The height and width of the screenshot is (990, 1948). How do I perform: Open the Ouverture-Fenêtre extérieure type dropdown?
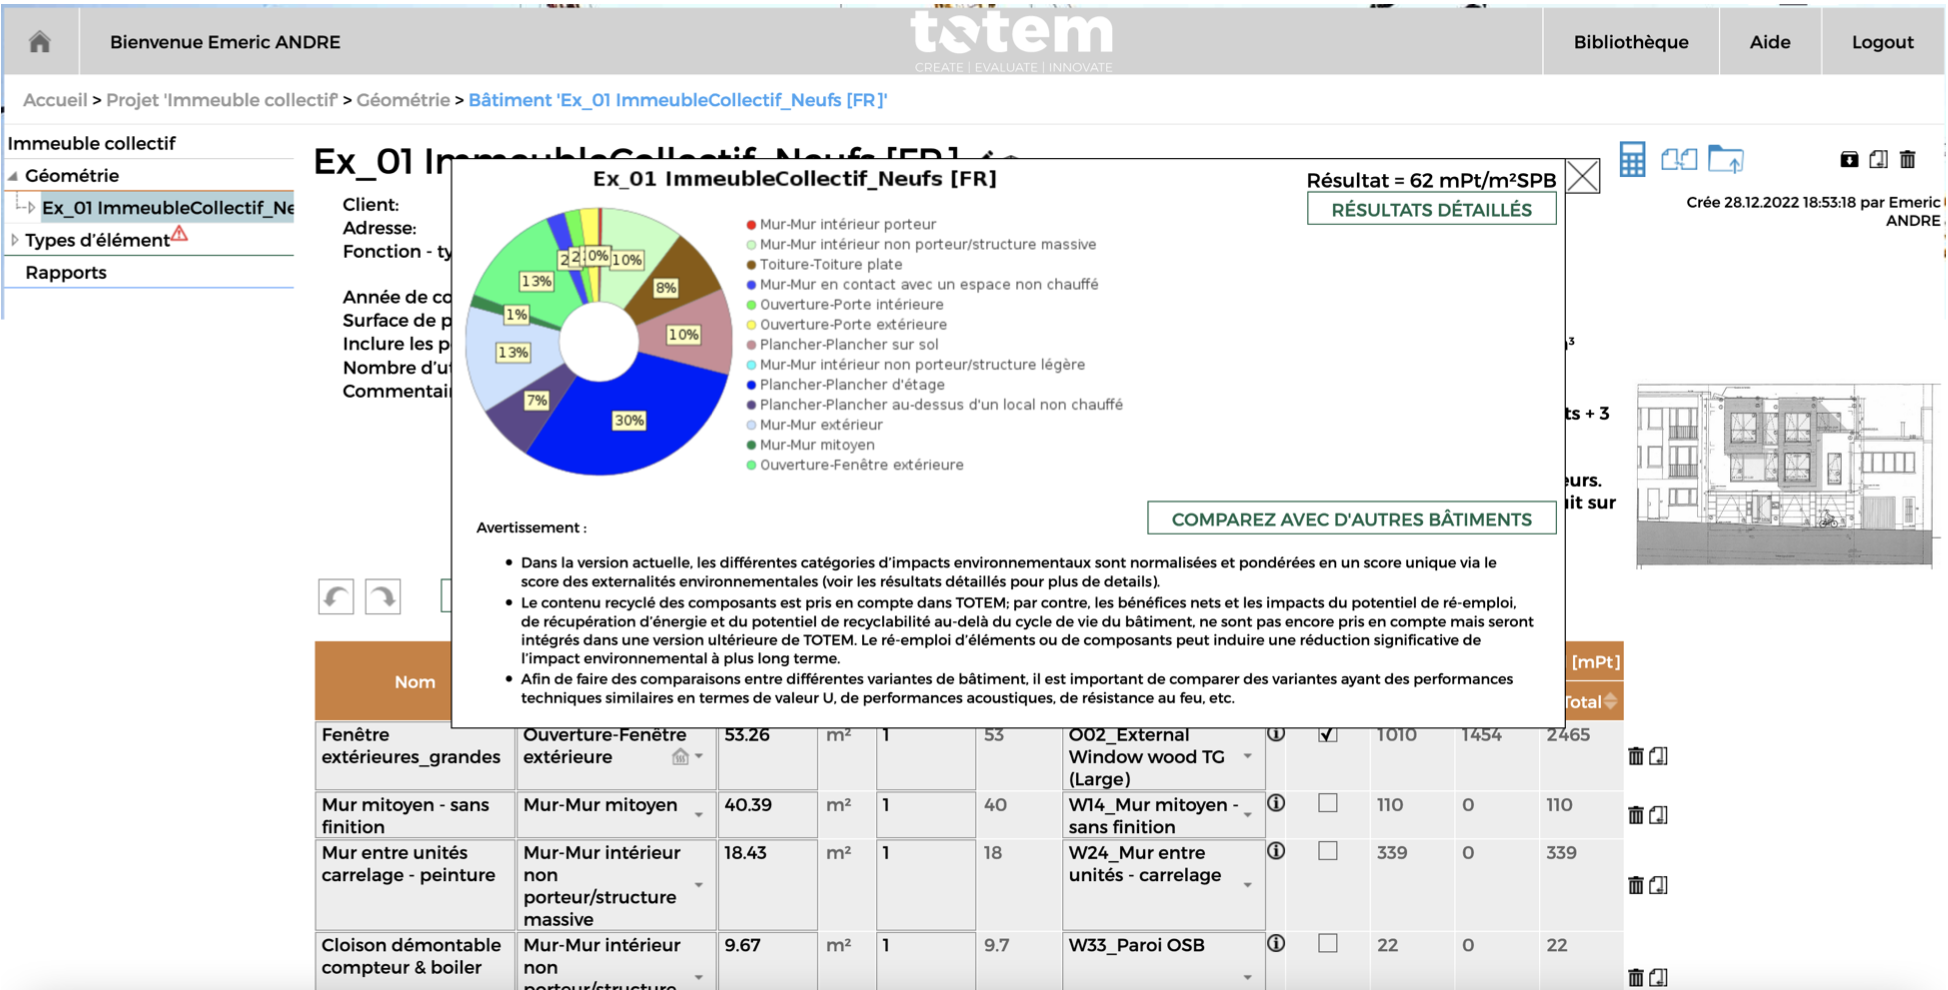[699, 757]
